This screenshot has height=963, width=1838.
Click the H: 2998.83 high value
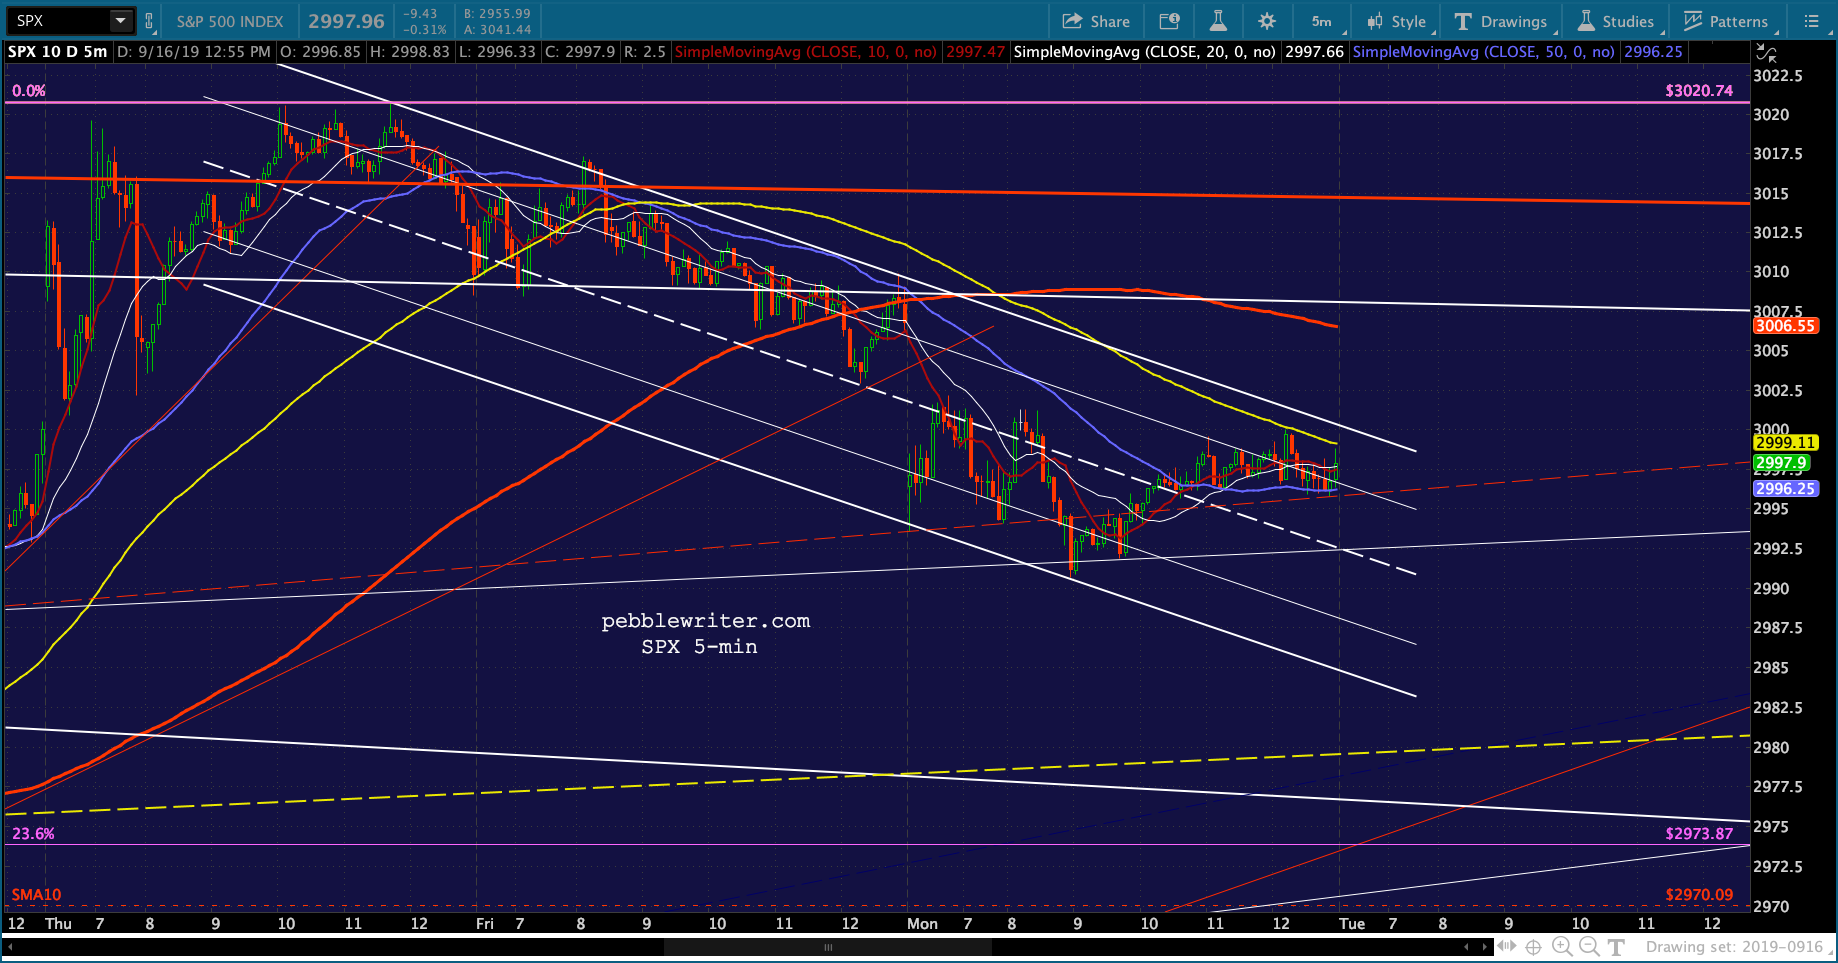[x=409, y=52]
